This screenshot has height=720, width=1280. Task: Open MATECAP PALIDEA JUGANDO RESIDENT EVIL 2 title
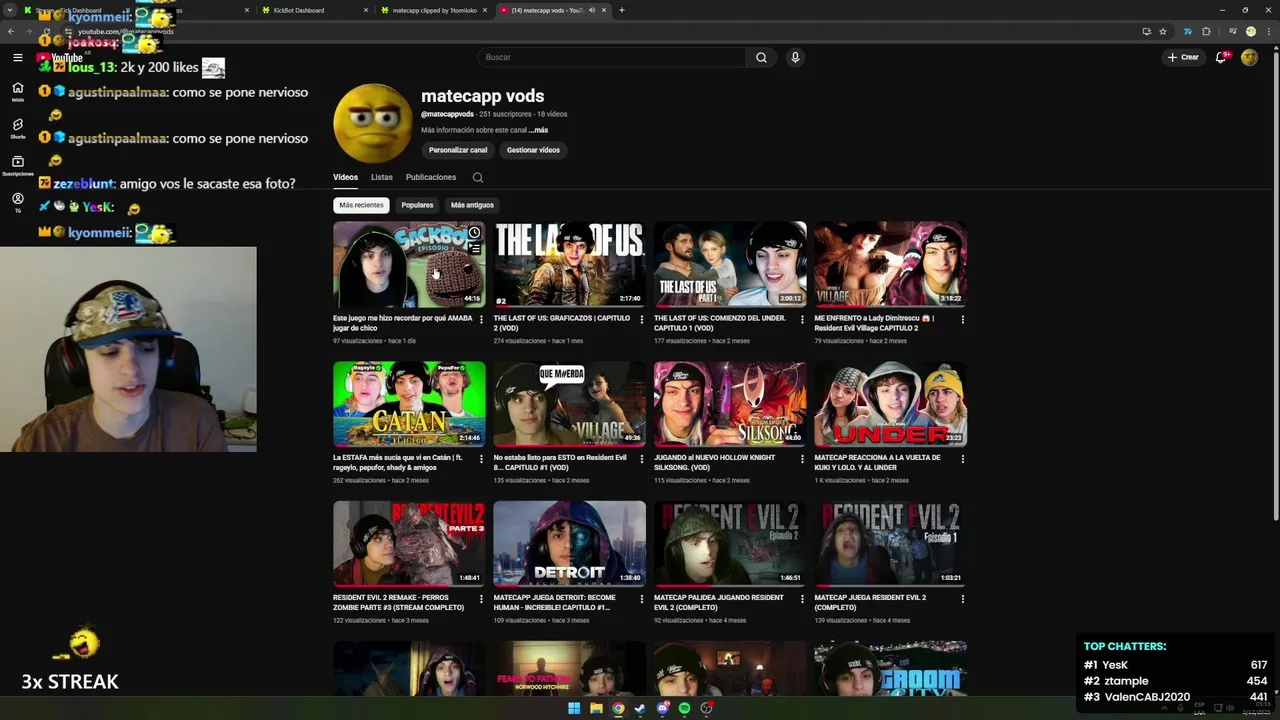[x=719, y=602]
